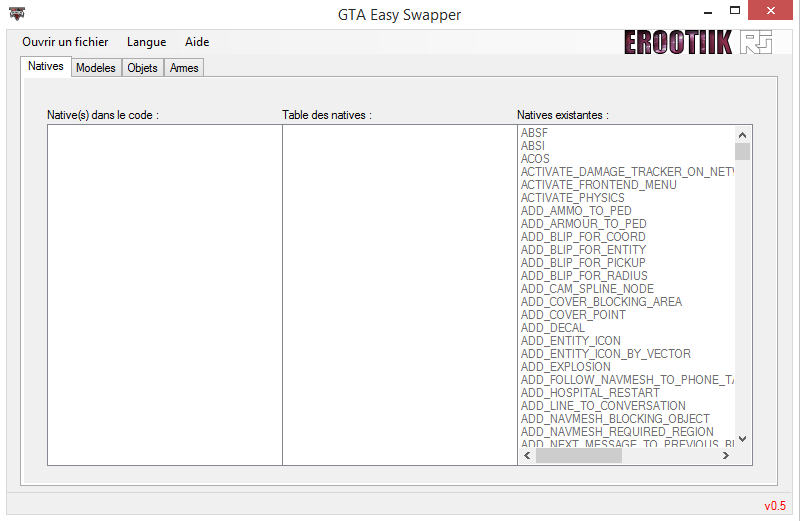Click the RT logo beside EROOTIIK

click(756, 42)
